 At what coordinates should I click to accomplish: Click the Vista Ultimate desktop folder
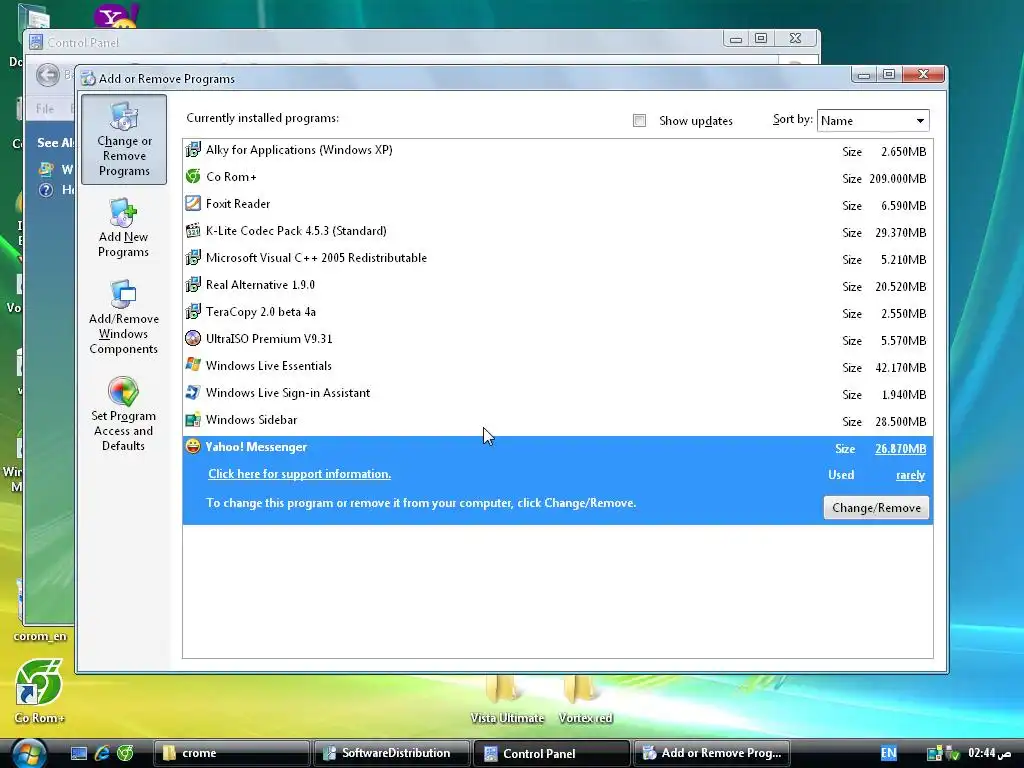coord(507,700)
